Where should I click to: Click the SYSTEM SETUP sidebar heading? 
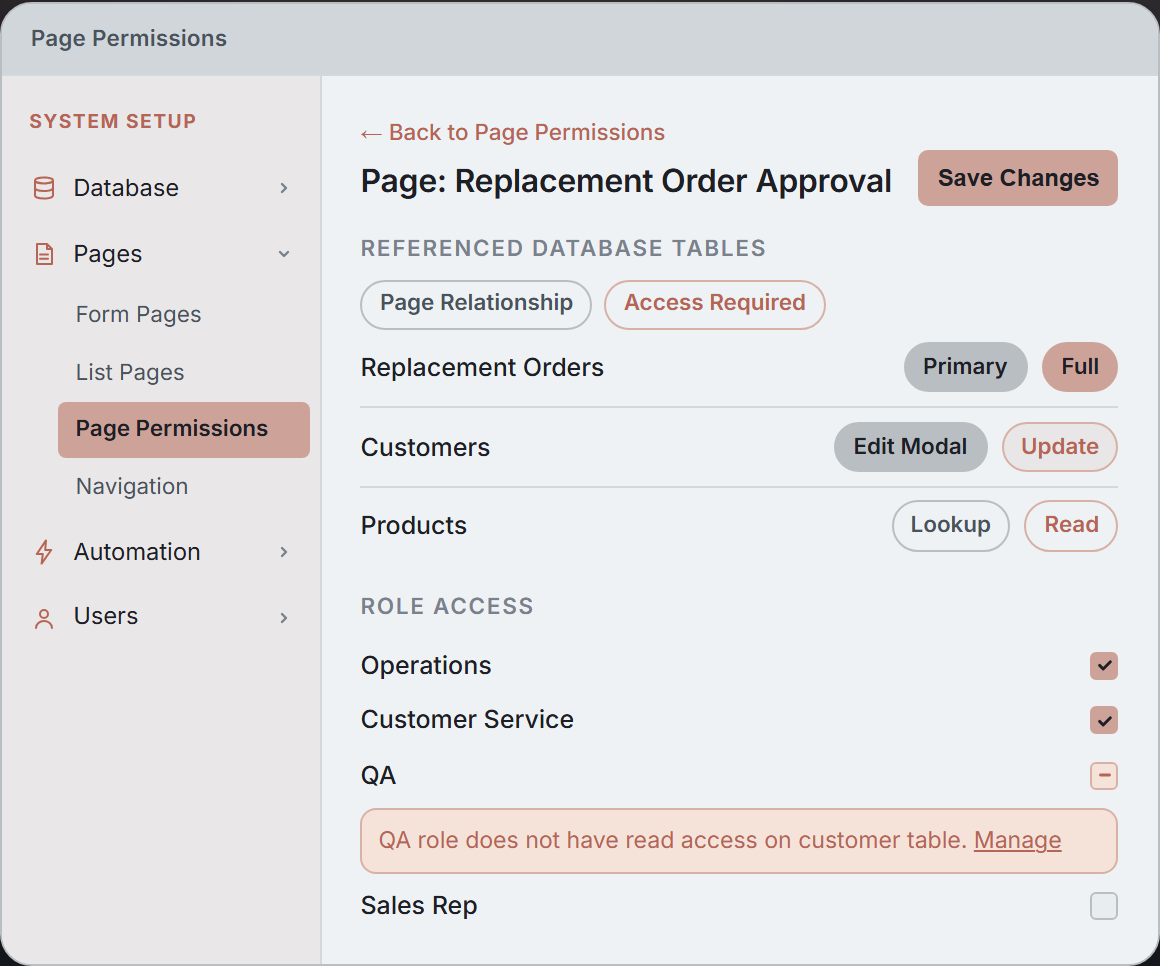click(x=112, y=121)
